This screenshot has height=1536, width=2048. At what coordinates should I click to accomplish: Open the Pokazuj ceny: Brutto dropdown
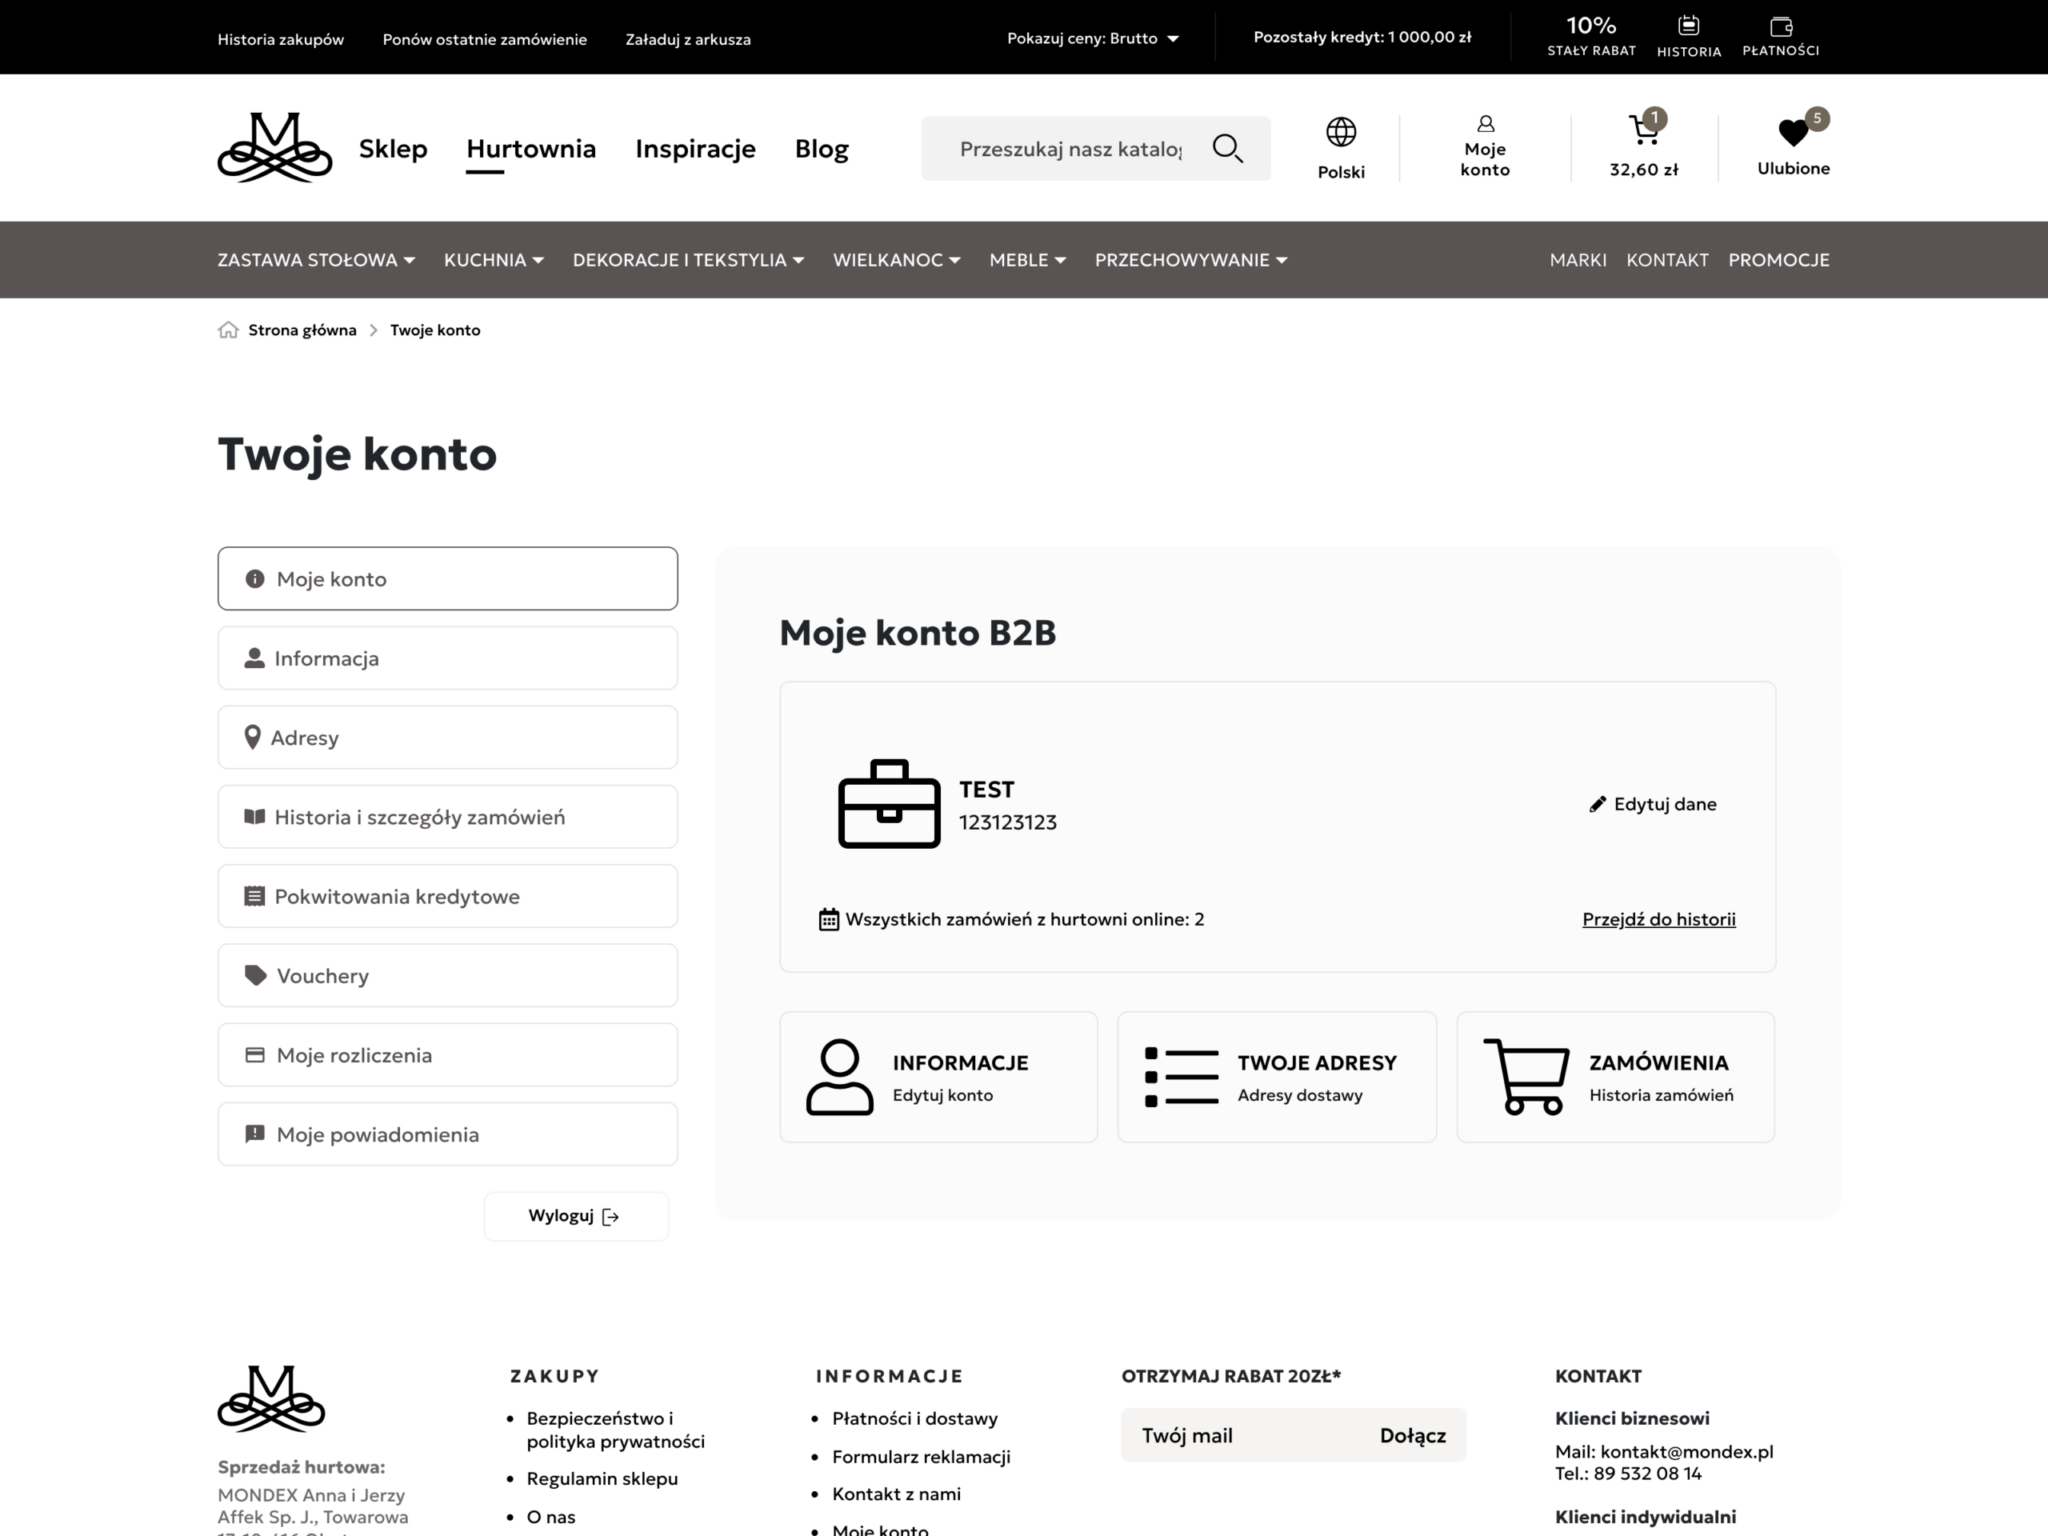coord(1093,38)
